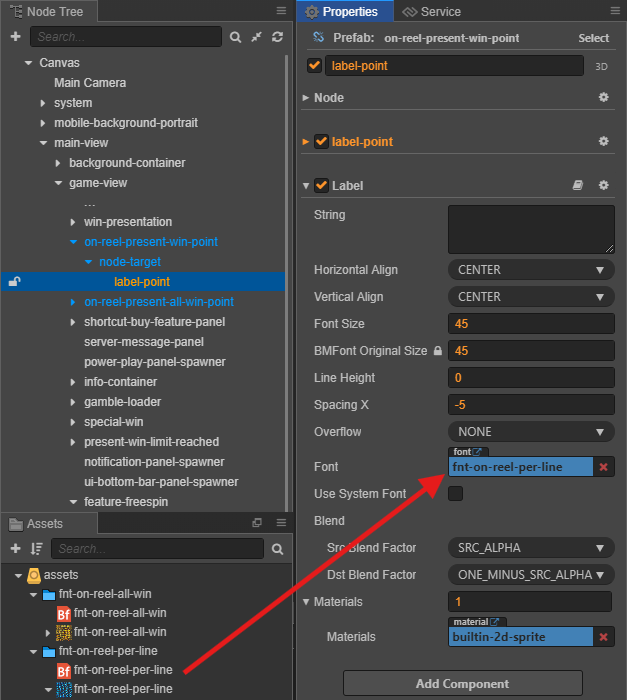Open the Overflow dropdown set to NONE
This screenshot has width=627, height=700.
pyautogui.click(x=531, y=432)
